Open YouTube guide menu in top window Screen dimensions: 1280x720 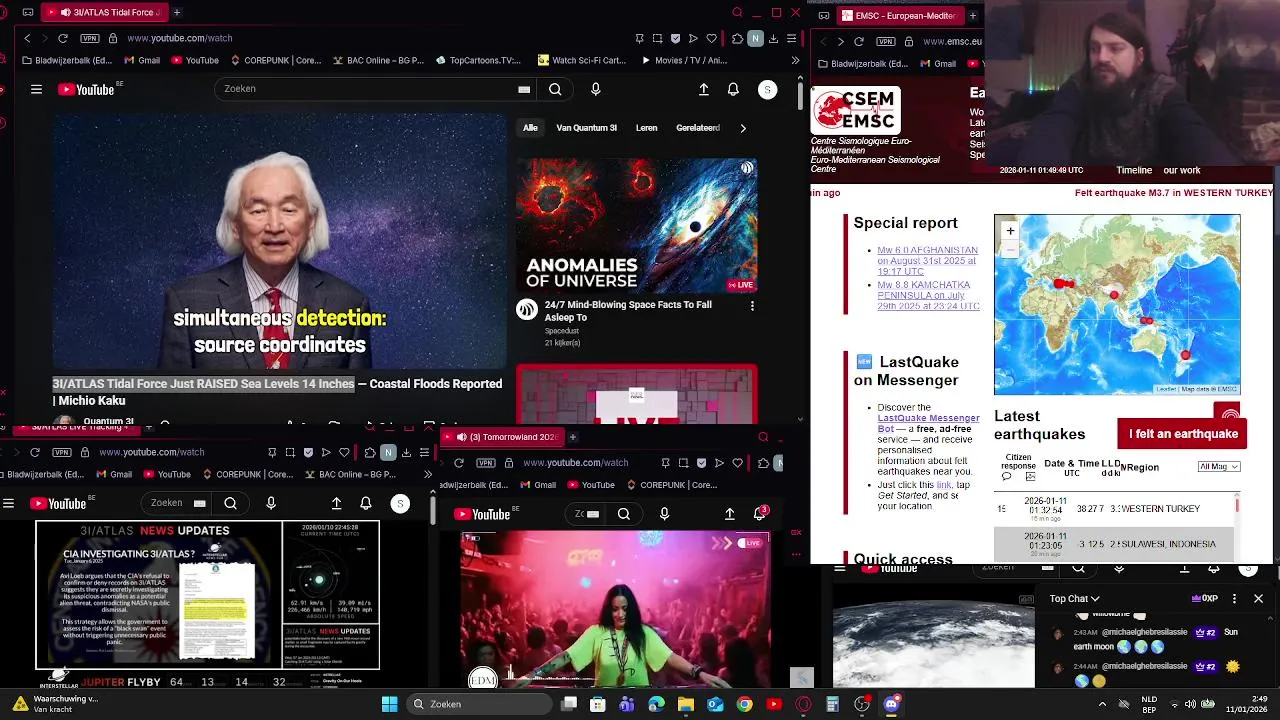pos(36,89)
